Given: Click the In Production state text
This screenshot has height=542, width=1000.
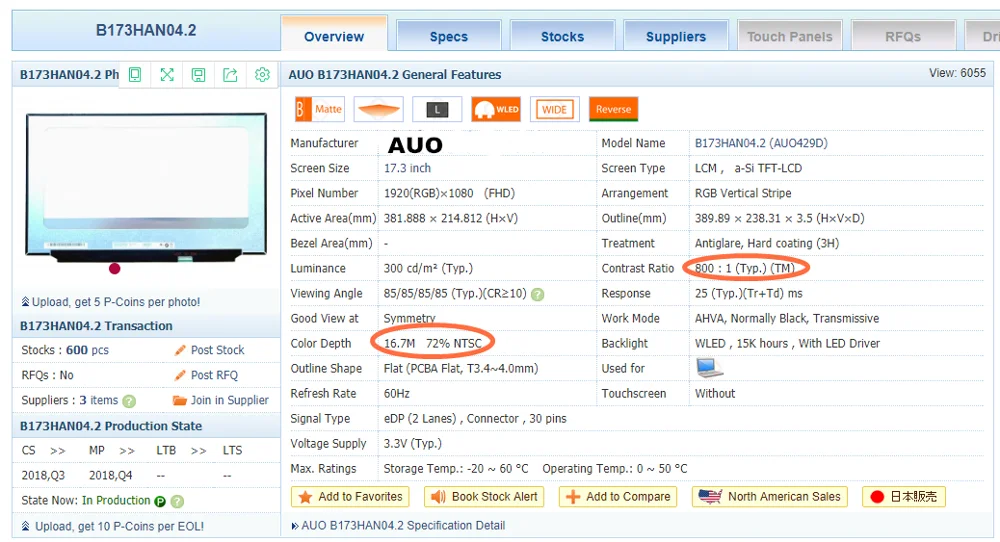Looking at the screenshot, I should (x=115, y=501).
